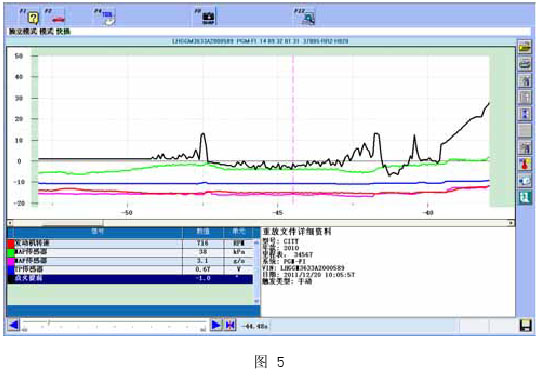Image resolution: width=538 pixels, height=379 pixels.
Task: Click the red thermometer icon in right sidebar
Action: pyautogui.click(x=524, y=164)
